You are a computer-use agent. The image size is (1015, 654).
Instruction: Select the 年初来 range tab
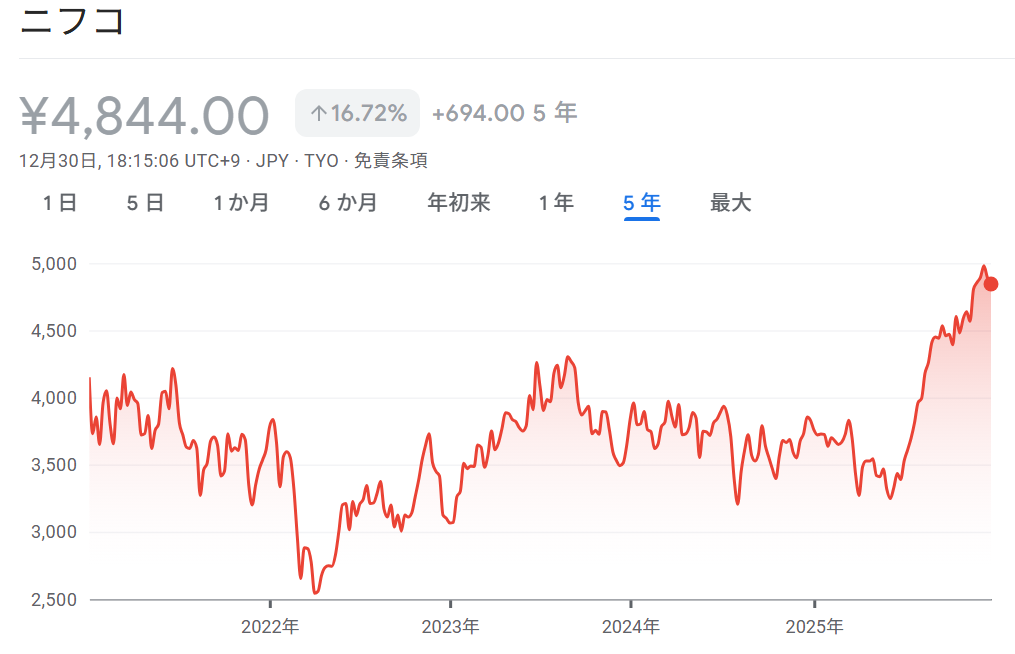[x=459, y=203]
